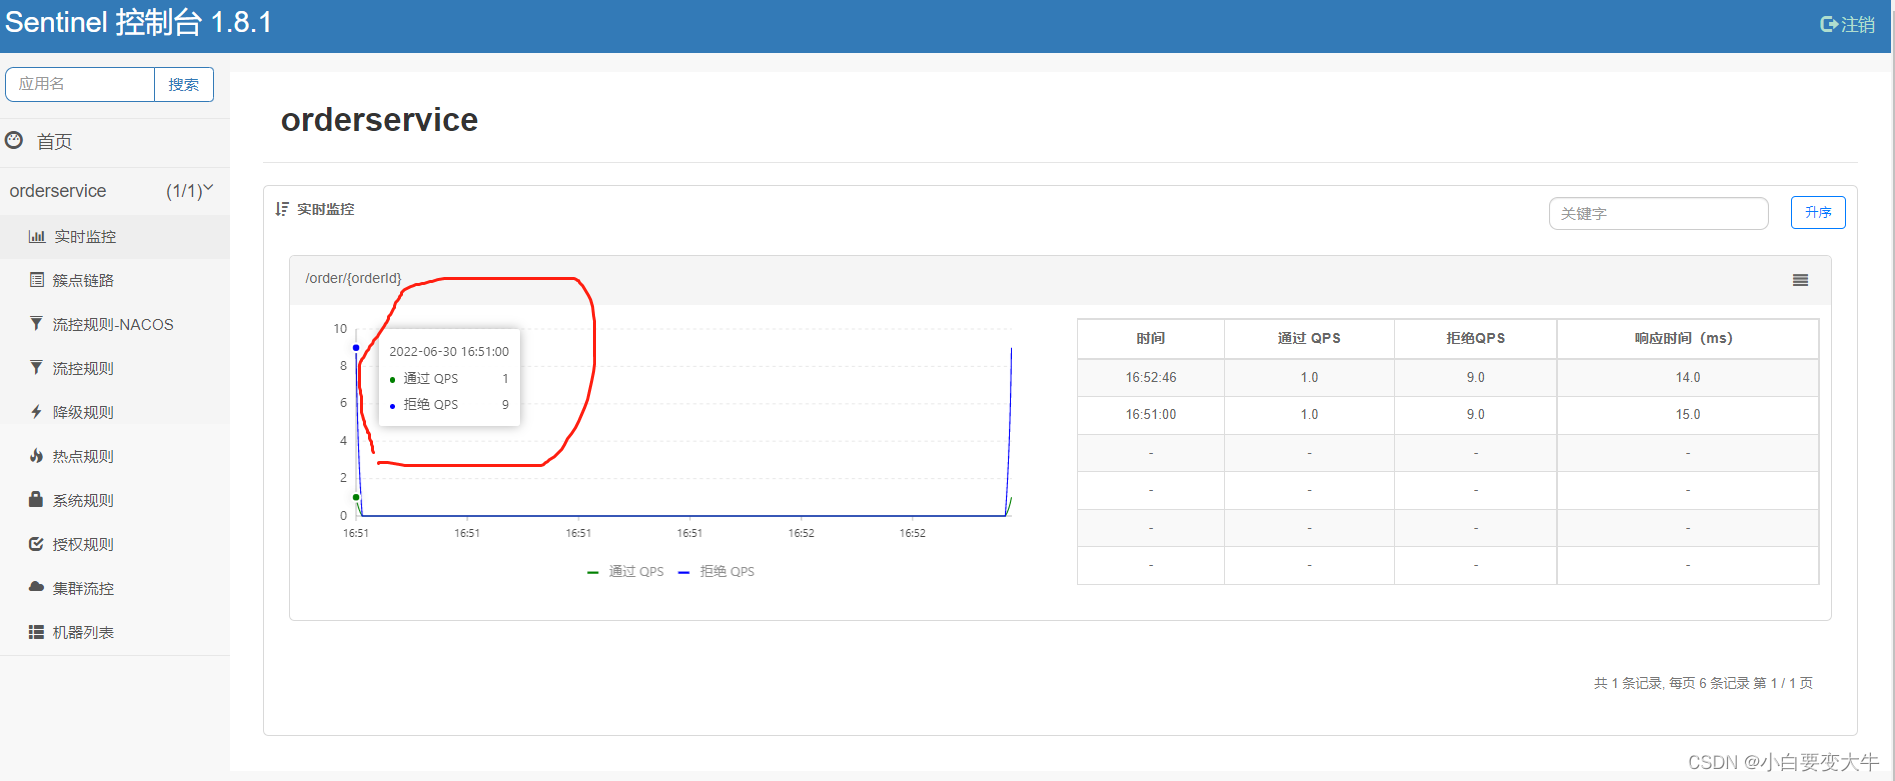This screenshot has height=781, width=1895.
Task: Click the Sentinel 控制台 1.8.1 title
Action: click(x=138, y=22)
